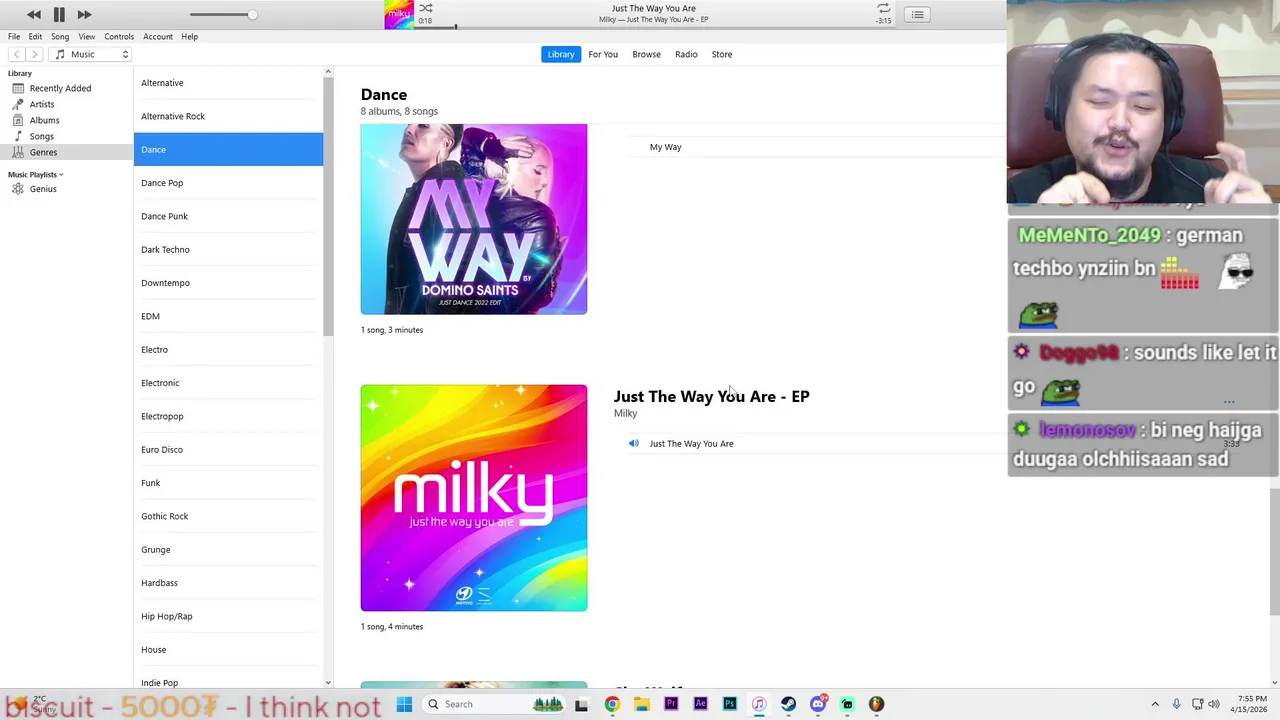Go back with the navigation arrow
This screenshot has height=720, width=1280.
coord(16,54)
